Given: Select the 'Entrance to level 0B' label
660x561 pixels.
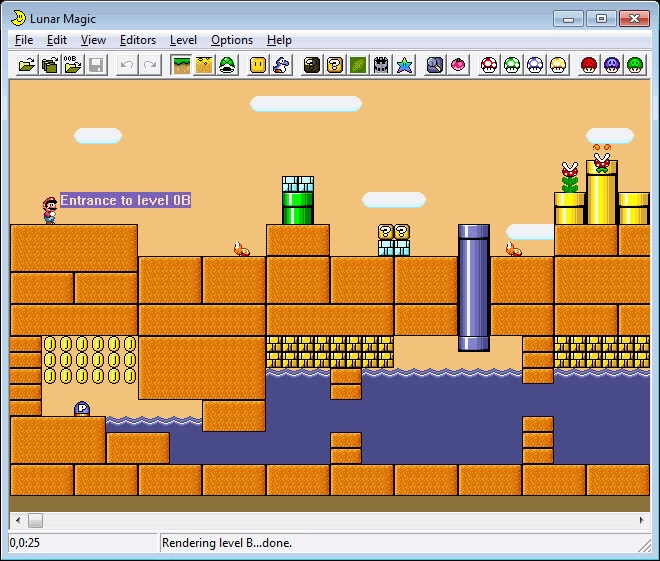Looking at the screenshot, I should [x=125, y=200].
